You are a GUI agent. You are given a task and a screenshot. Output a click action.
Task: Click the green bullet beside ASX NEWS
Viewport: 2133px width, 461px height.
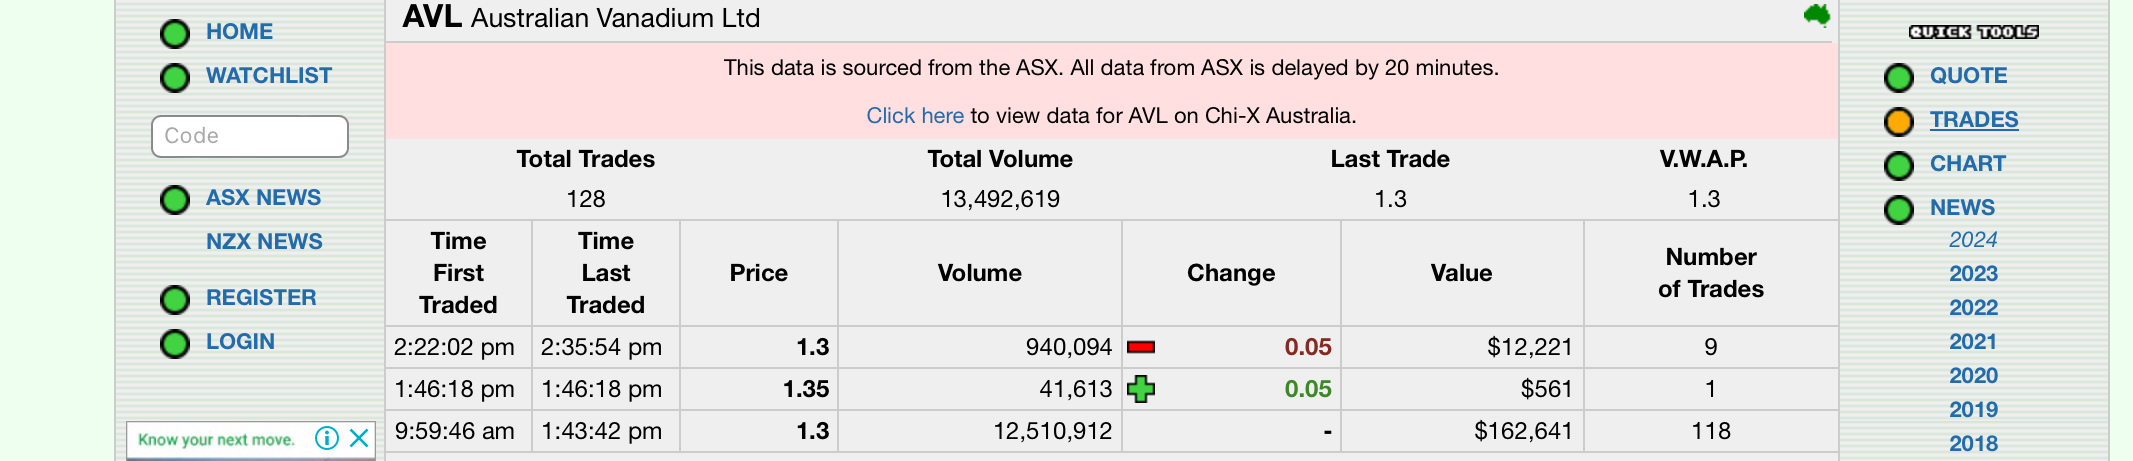(175, 200)
